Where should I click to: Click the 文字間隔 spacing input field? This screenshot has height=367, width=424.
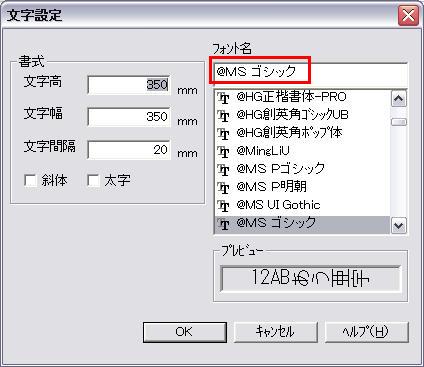pos(129,150)
